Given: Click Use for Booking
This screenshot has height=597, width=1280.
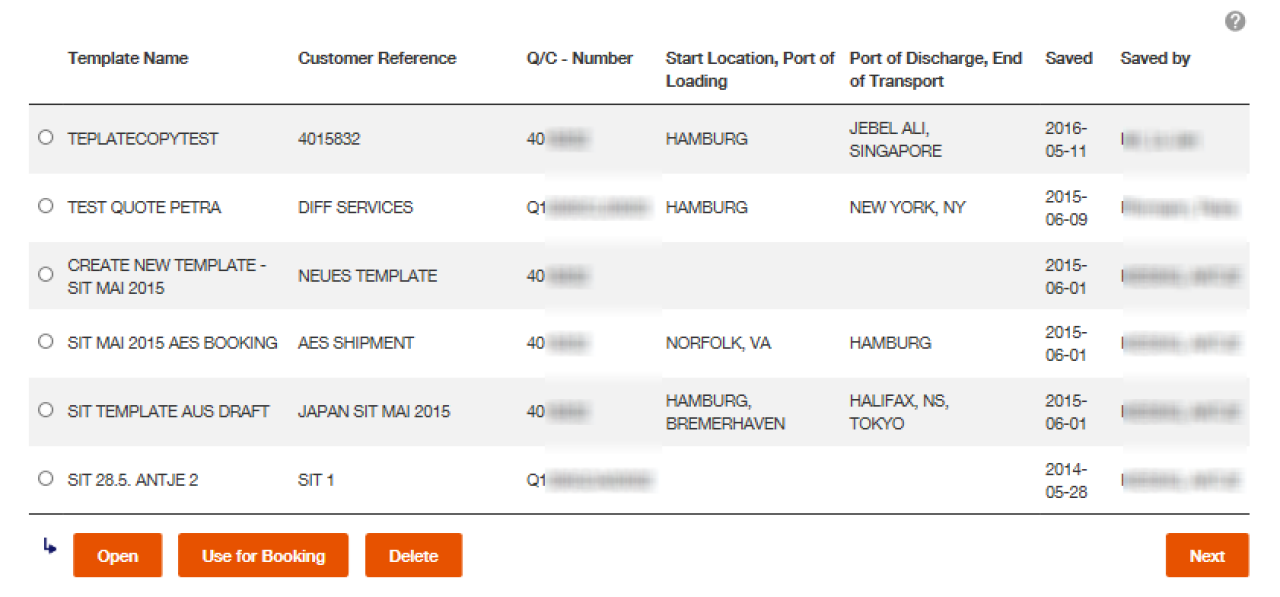Looking at the screenshot, I should 262,555.
